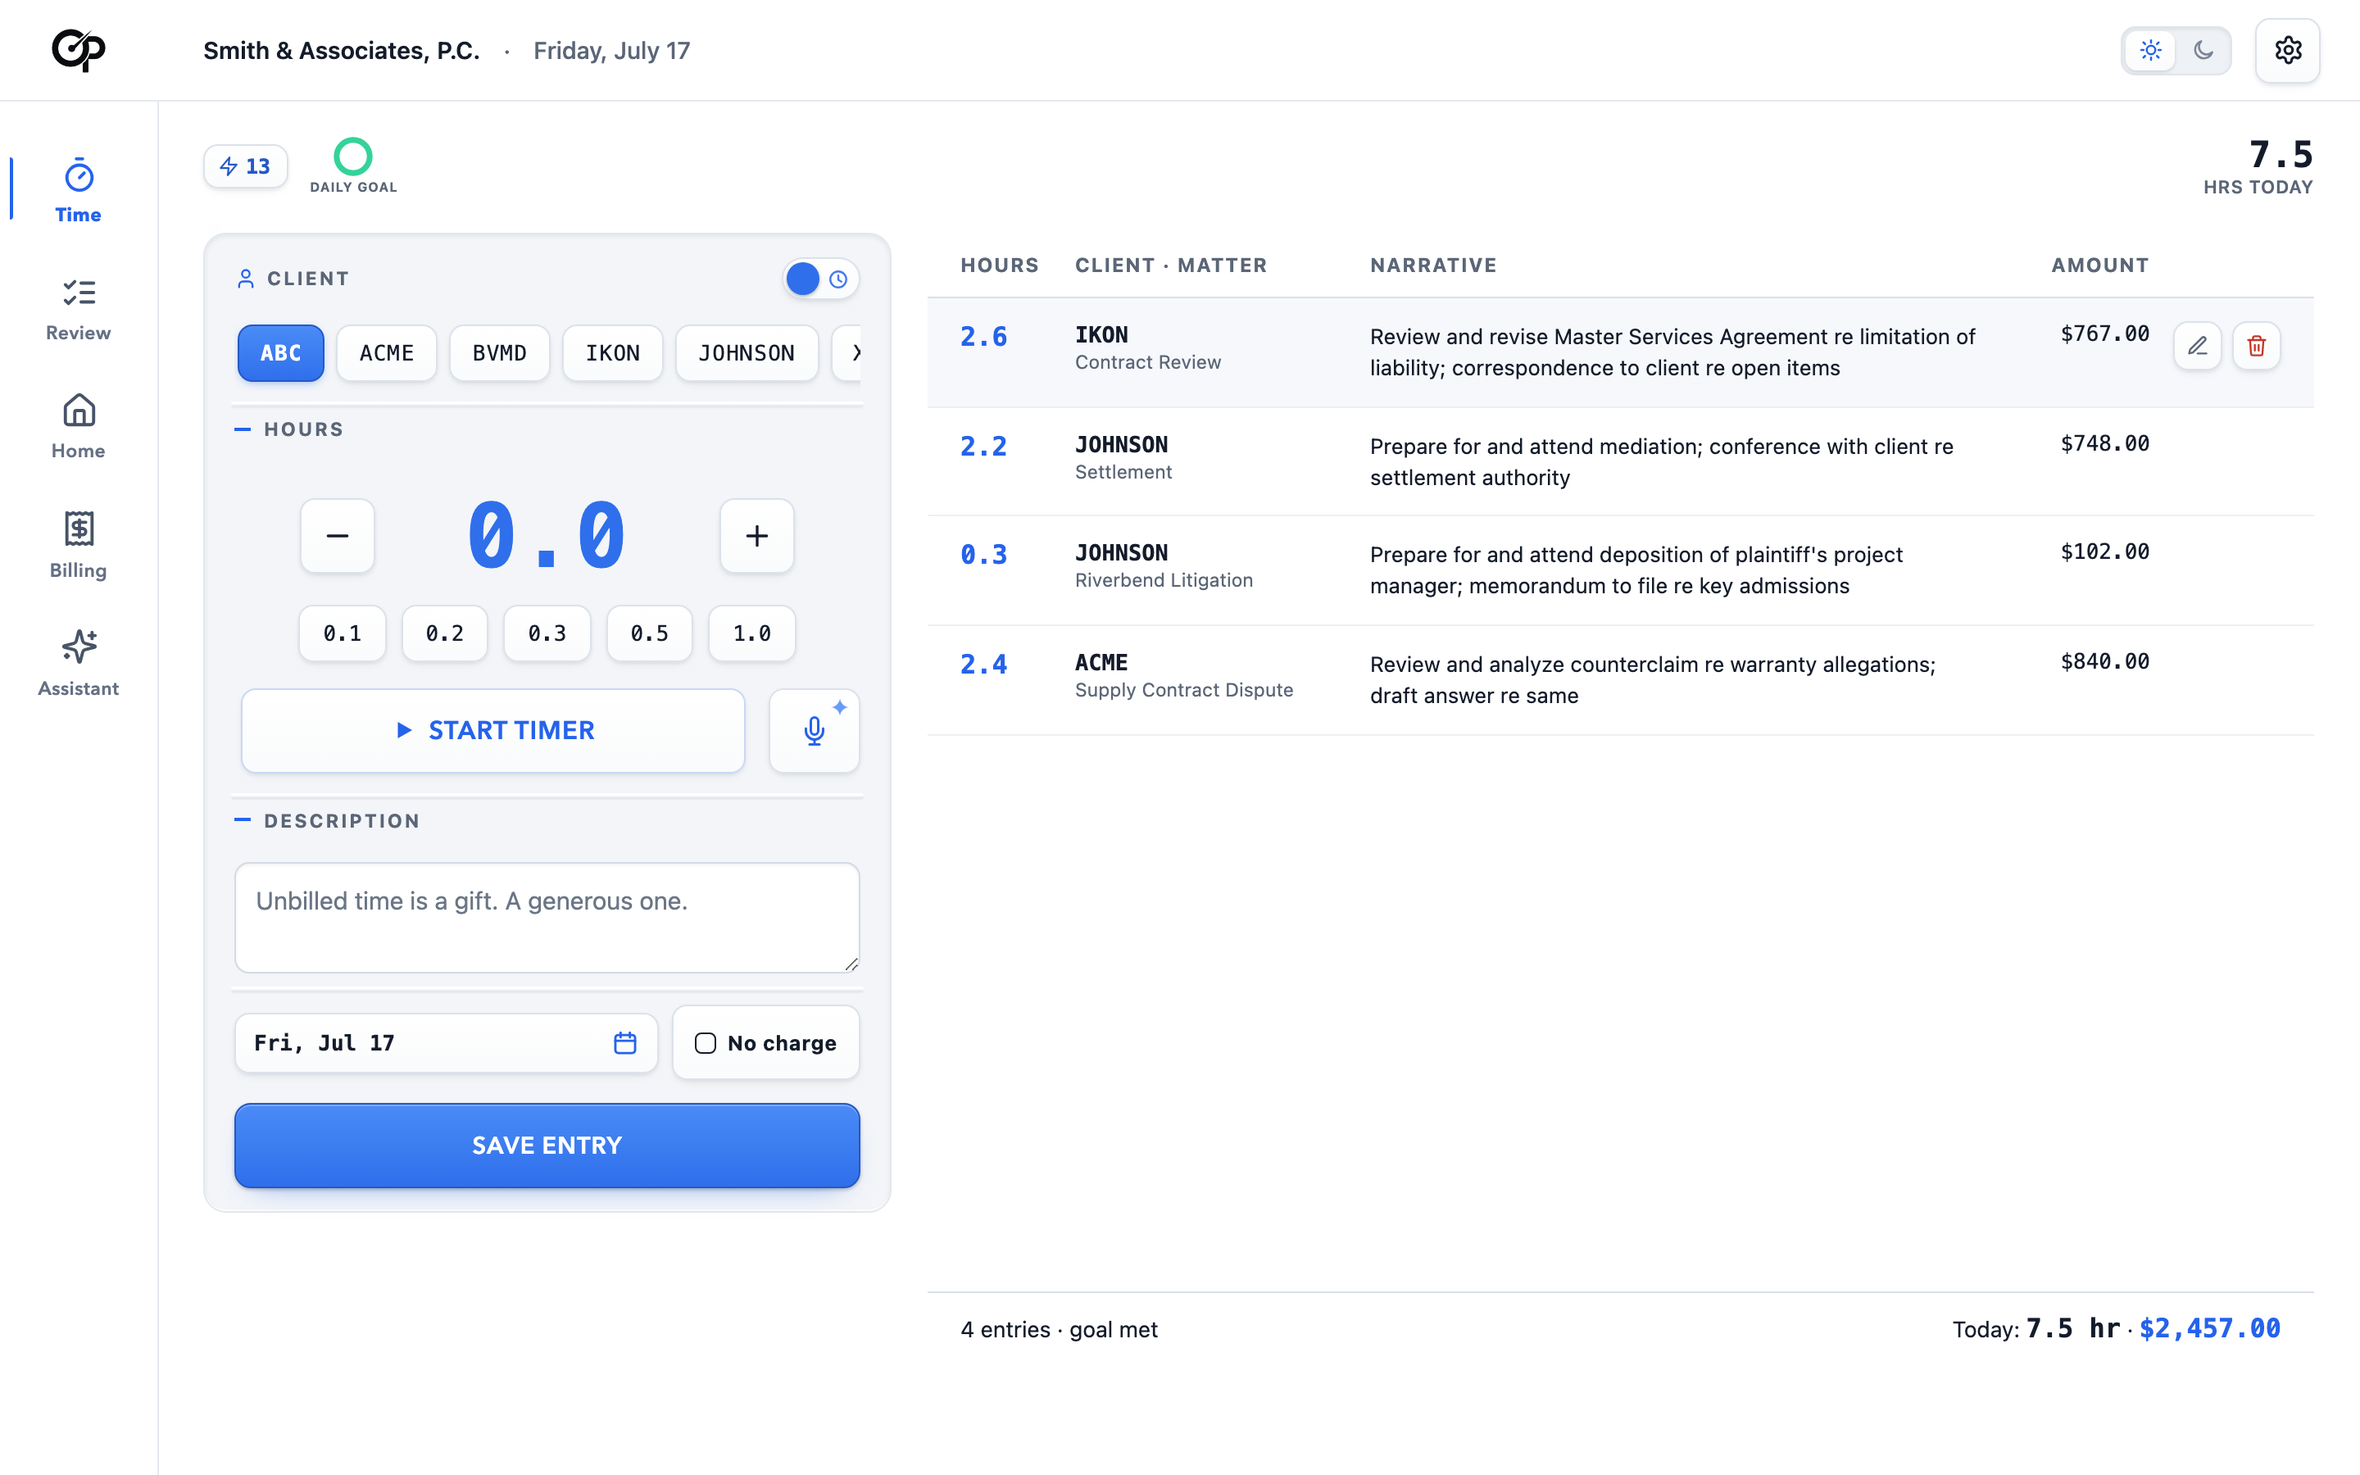
Task: Click the 2.2 hours value
Action: (x=984, y=447)
